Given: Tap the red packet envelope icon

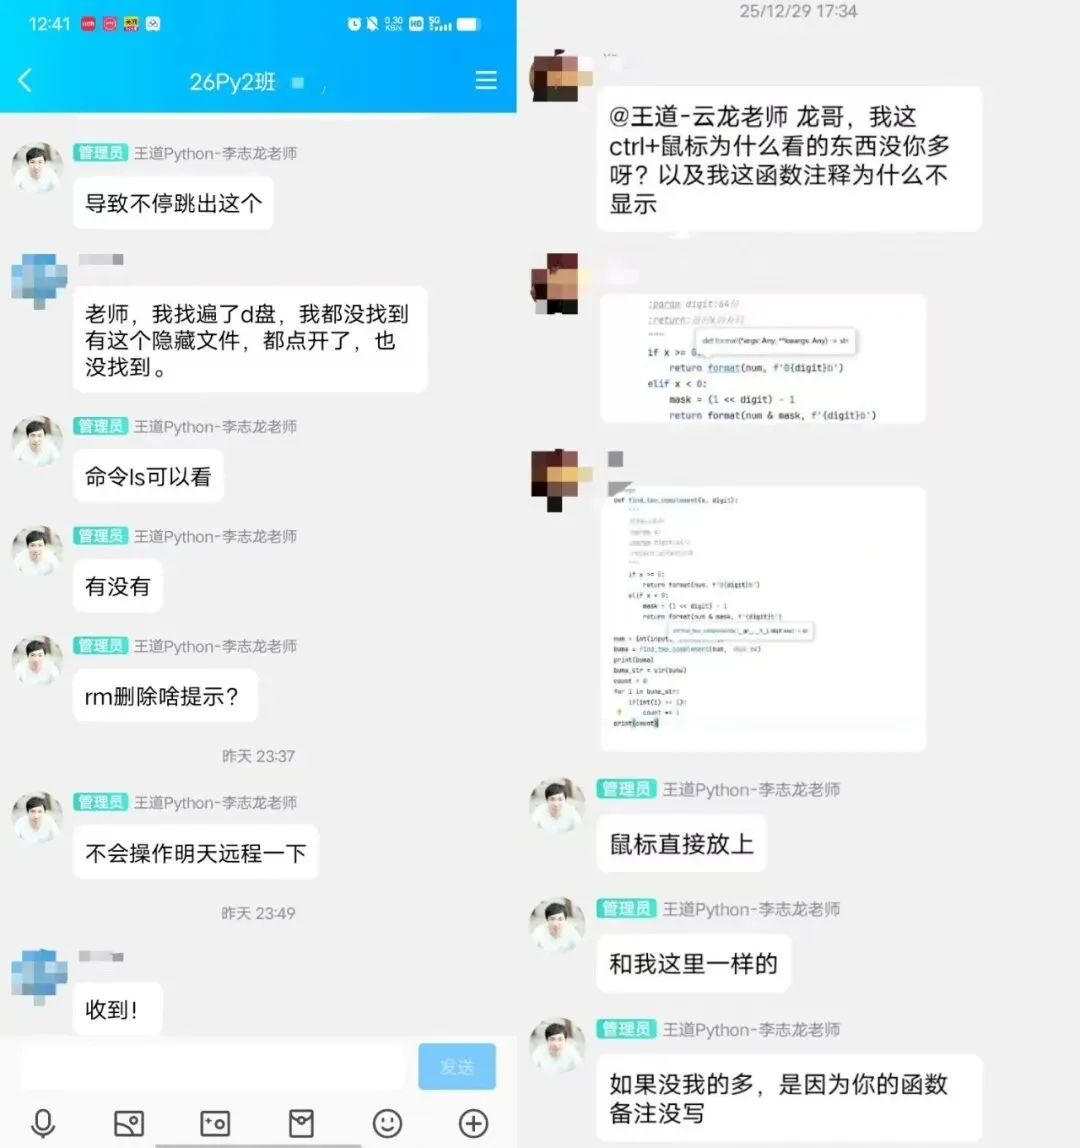Looking at the screenshot, I should tap(301, 1122).
